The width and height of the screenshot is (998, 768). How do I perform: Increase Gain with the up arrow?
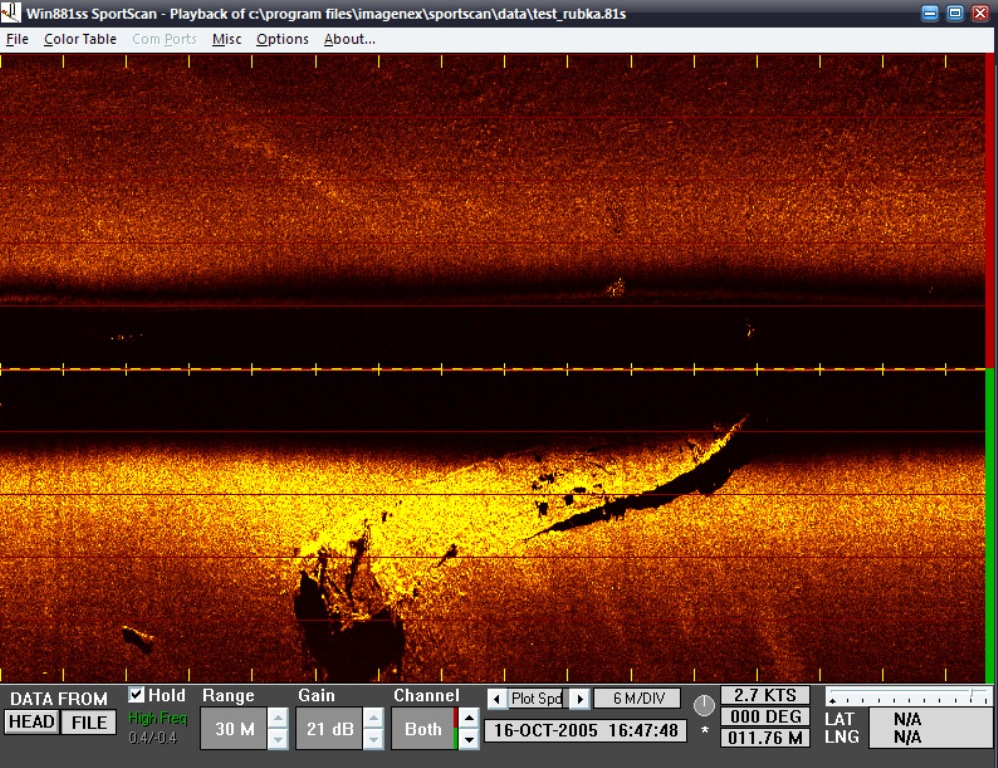[373, 718]
